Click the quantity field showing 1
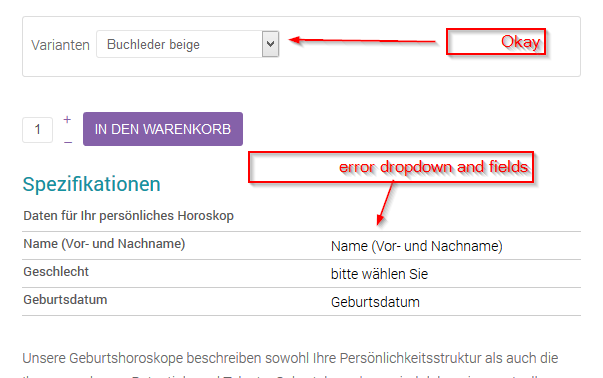This screenshot has width=603, height=378. (38, 130)
